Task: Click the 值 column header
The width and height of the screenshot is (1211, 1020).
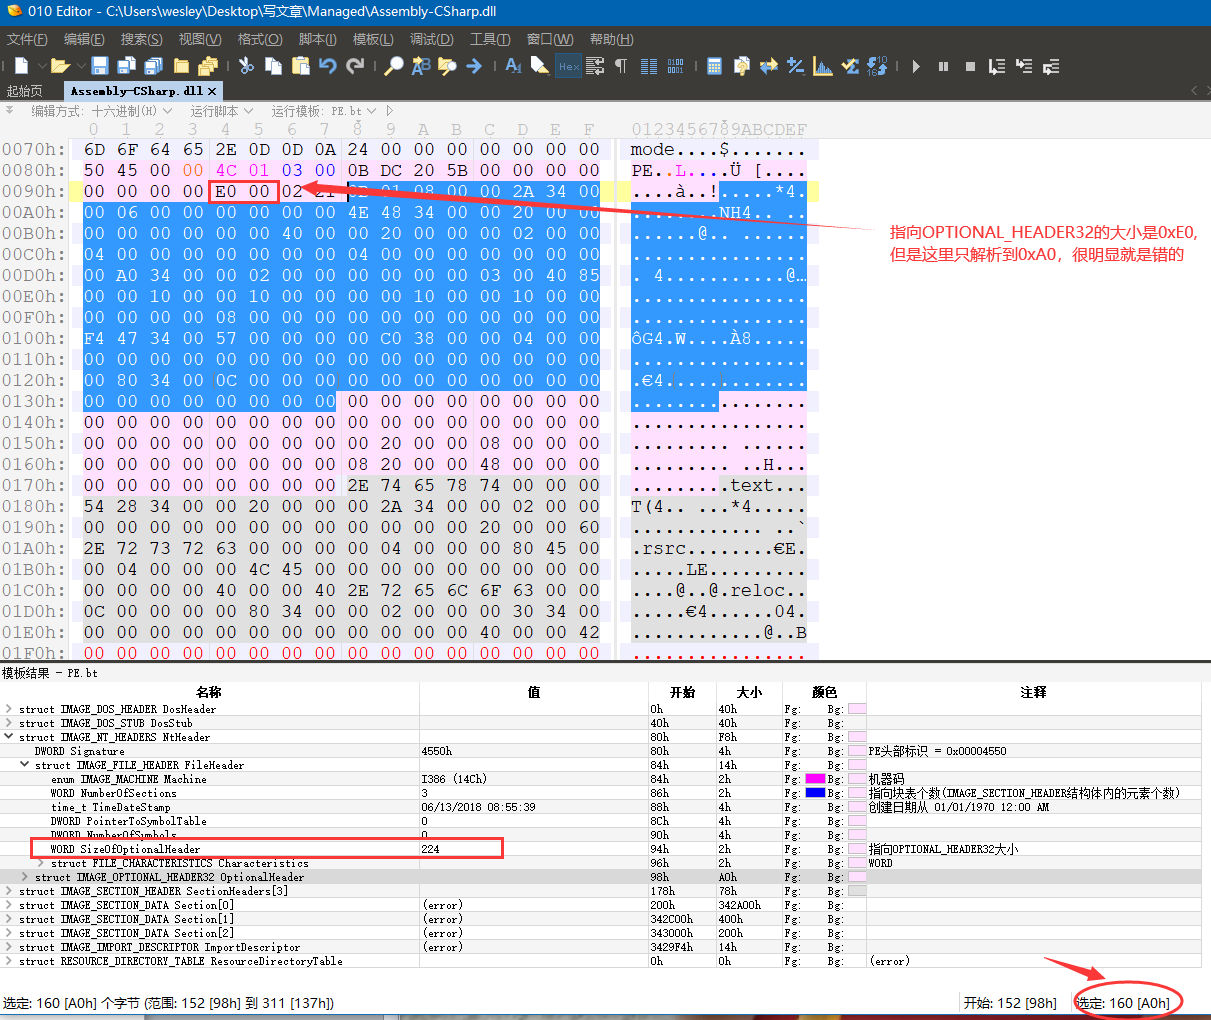Action: click(534, 692)
